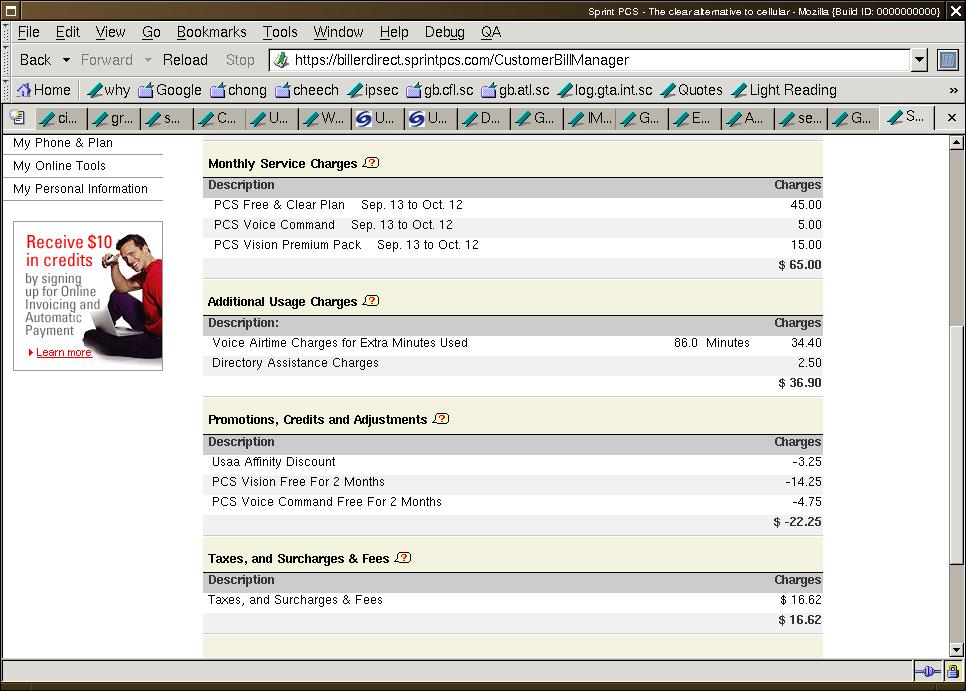Open the Google bookmark folder
Image resolution: width=966 pixels, height=691 pixels.
point(170,91)
